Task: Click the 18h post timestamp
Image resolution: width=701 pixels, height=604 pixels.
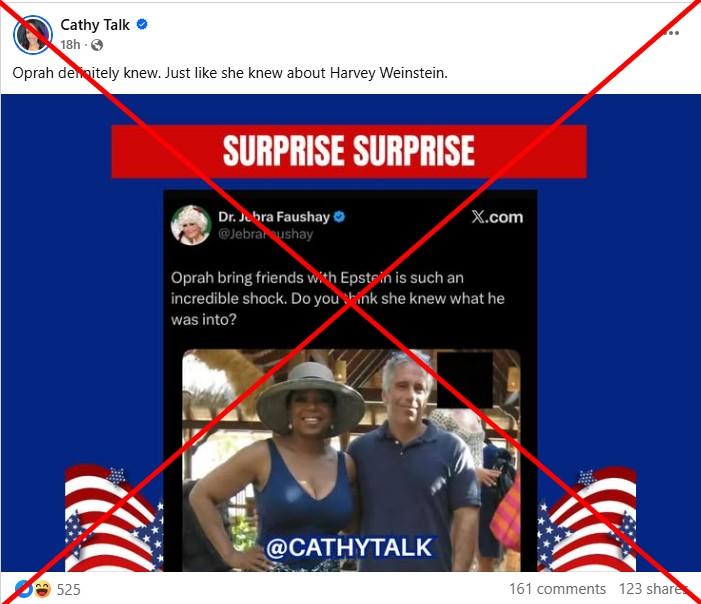Action: tap(70, 45)
